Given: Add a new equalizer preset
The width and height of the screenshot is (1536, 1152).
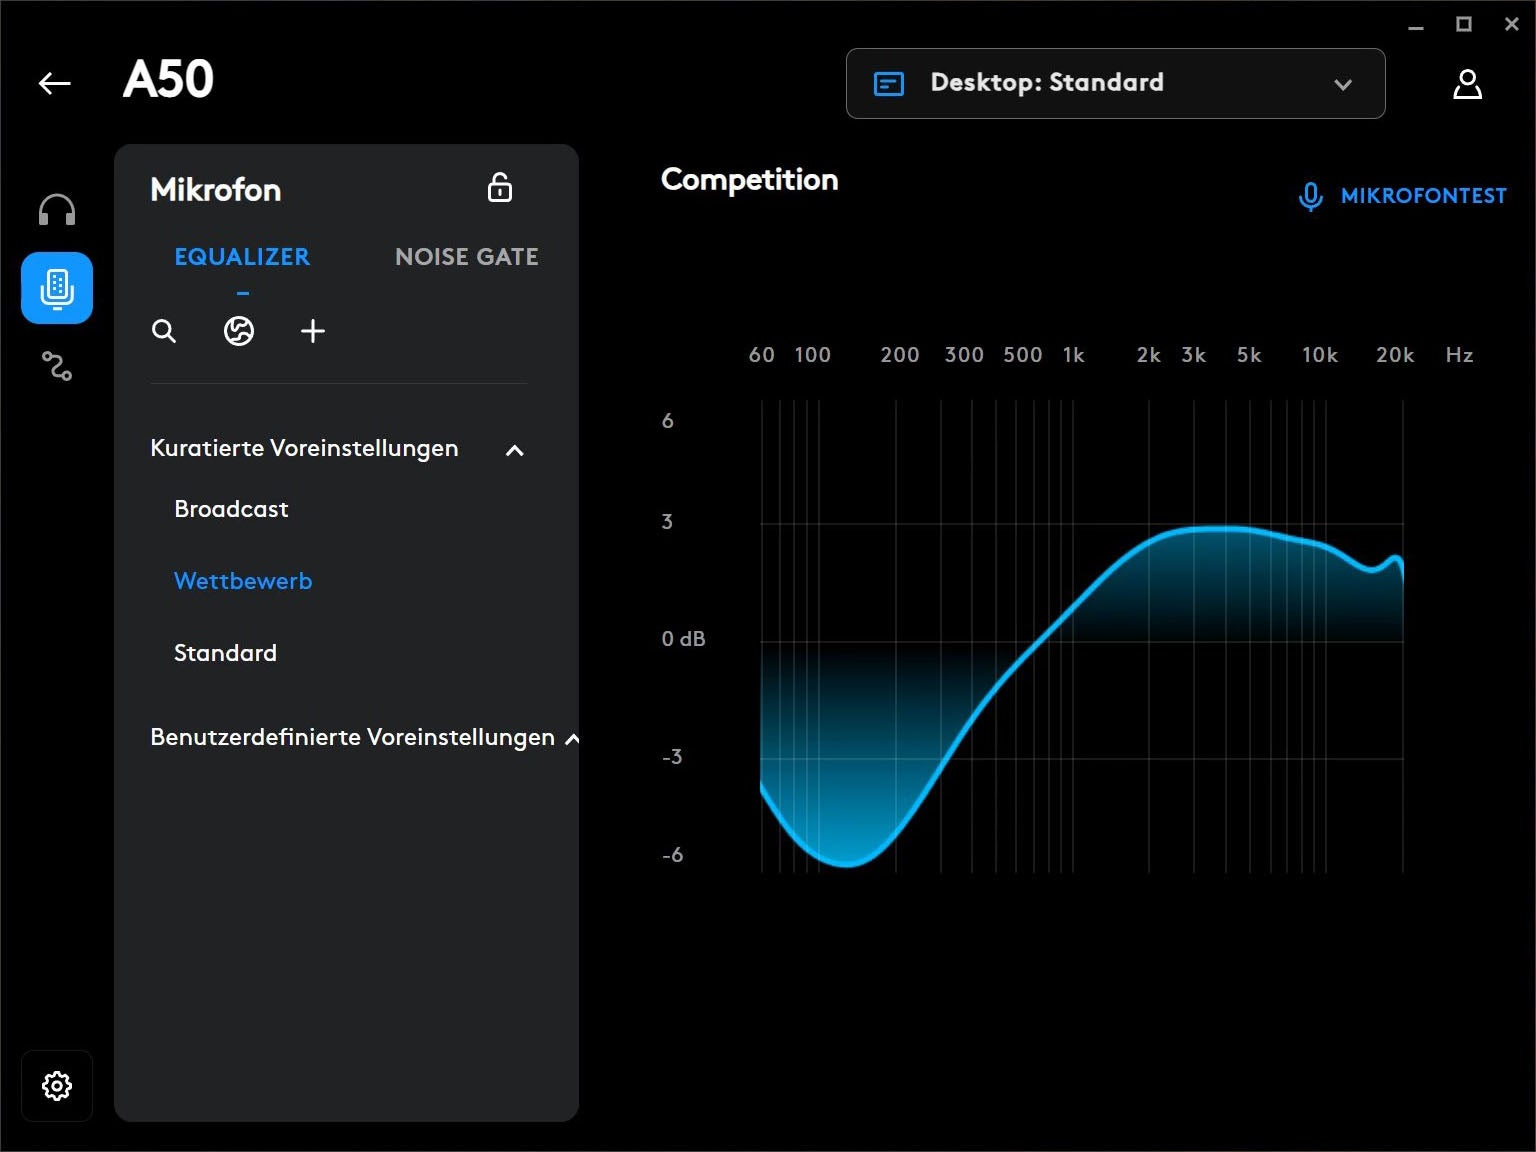Looking at the screenshot, I should [x=313, y=331].
